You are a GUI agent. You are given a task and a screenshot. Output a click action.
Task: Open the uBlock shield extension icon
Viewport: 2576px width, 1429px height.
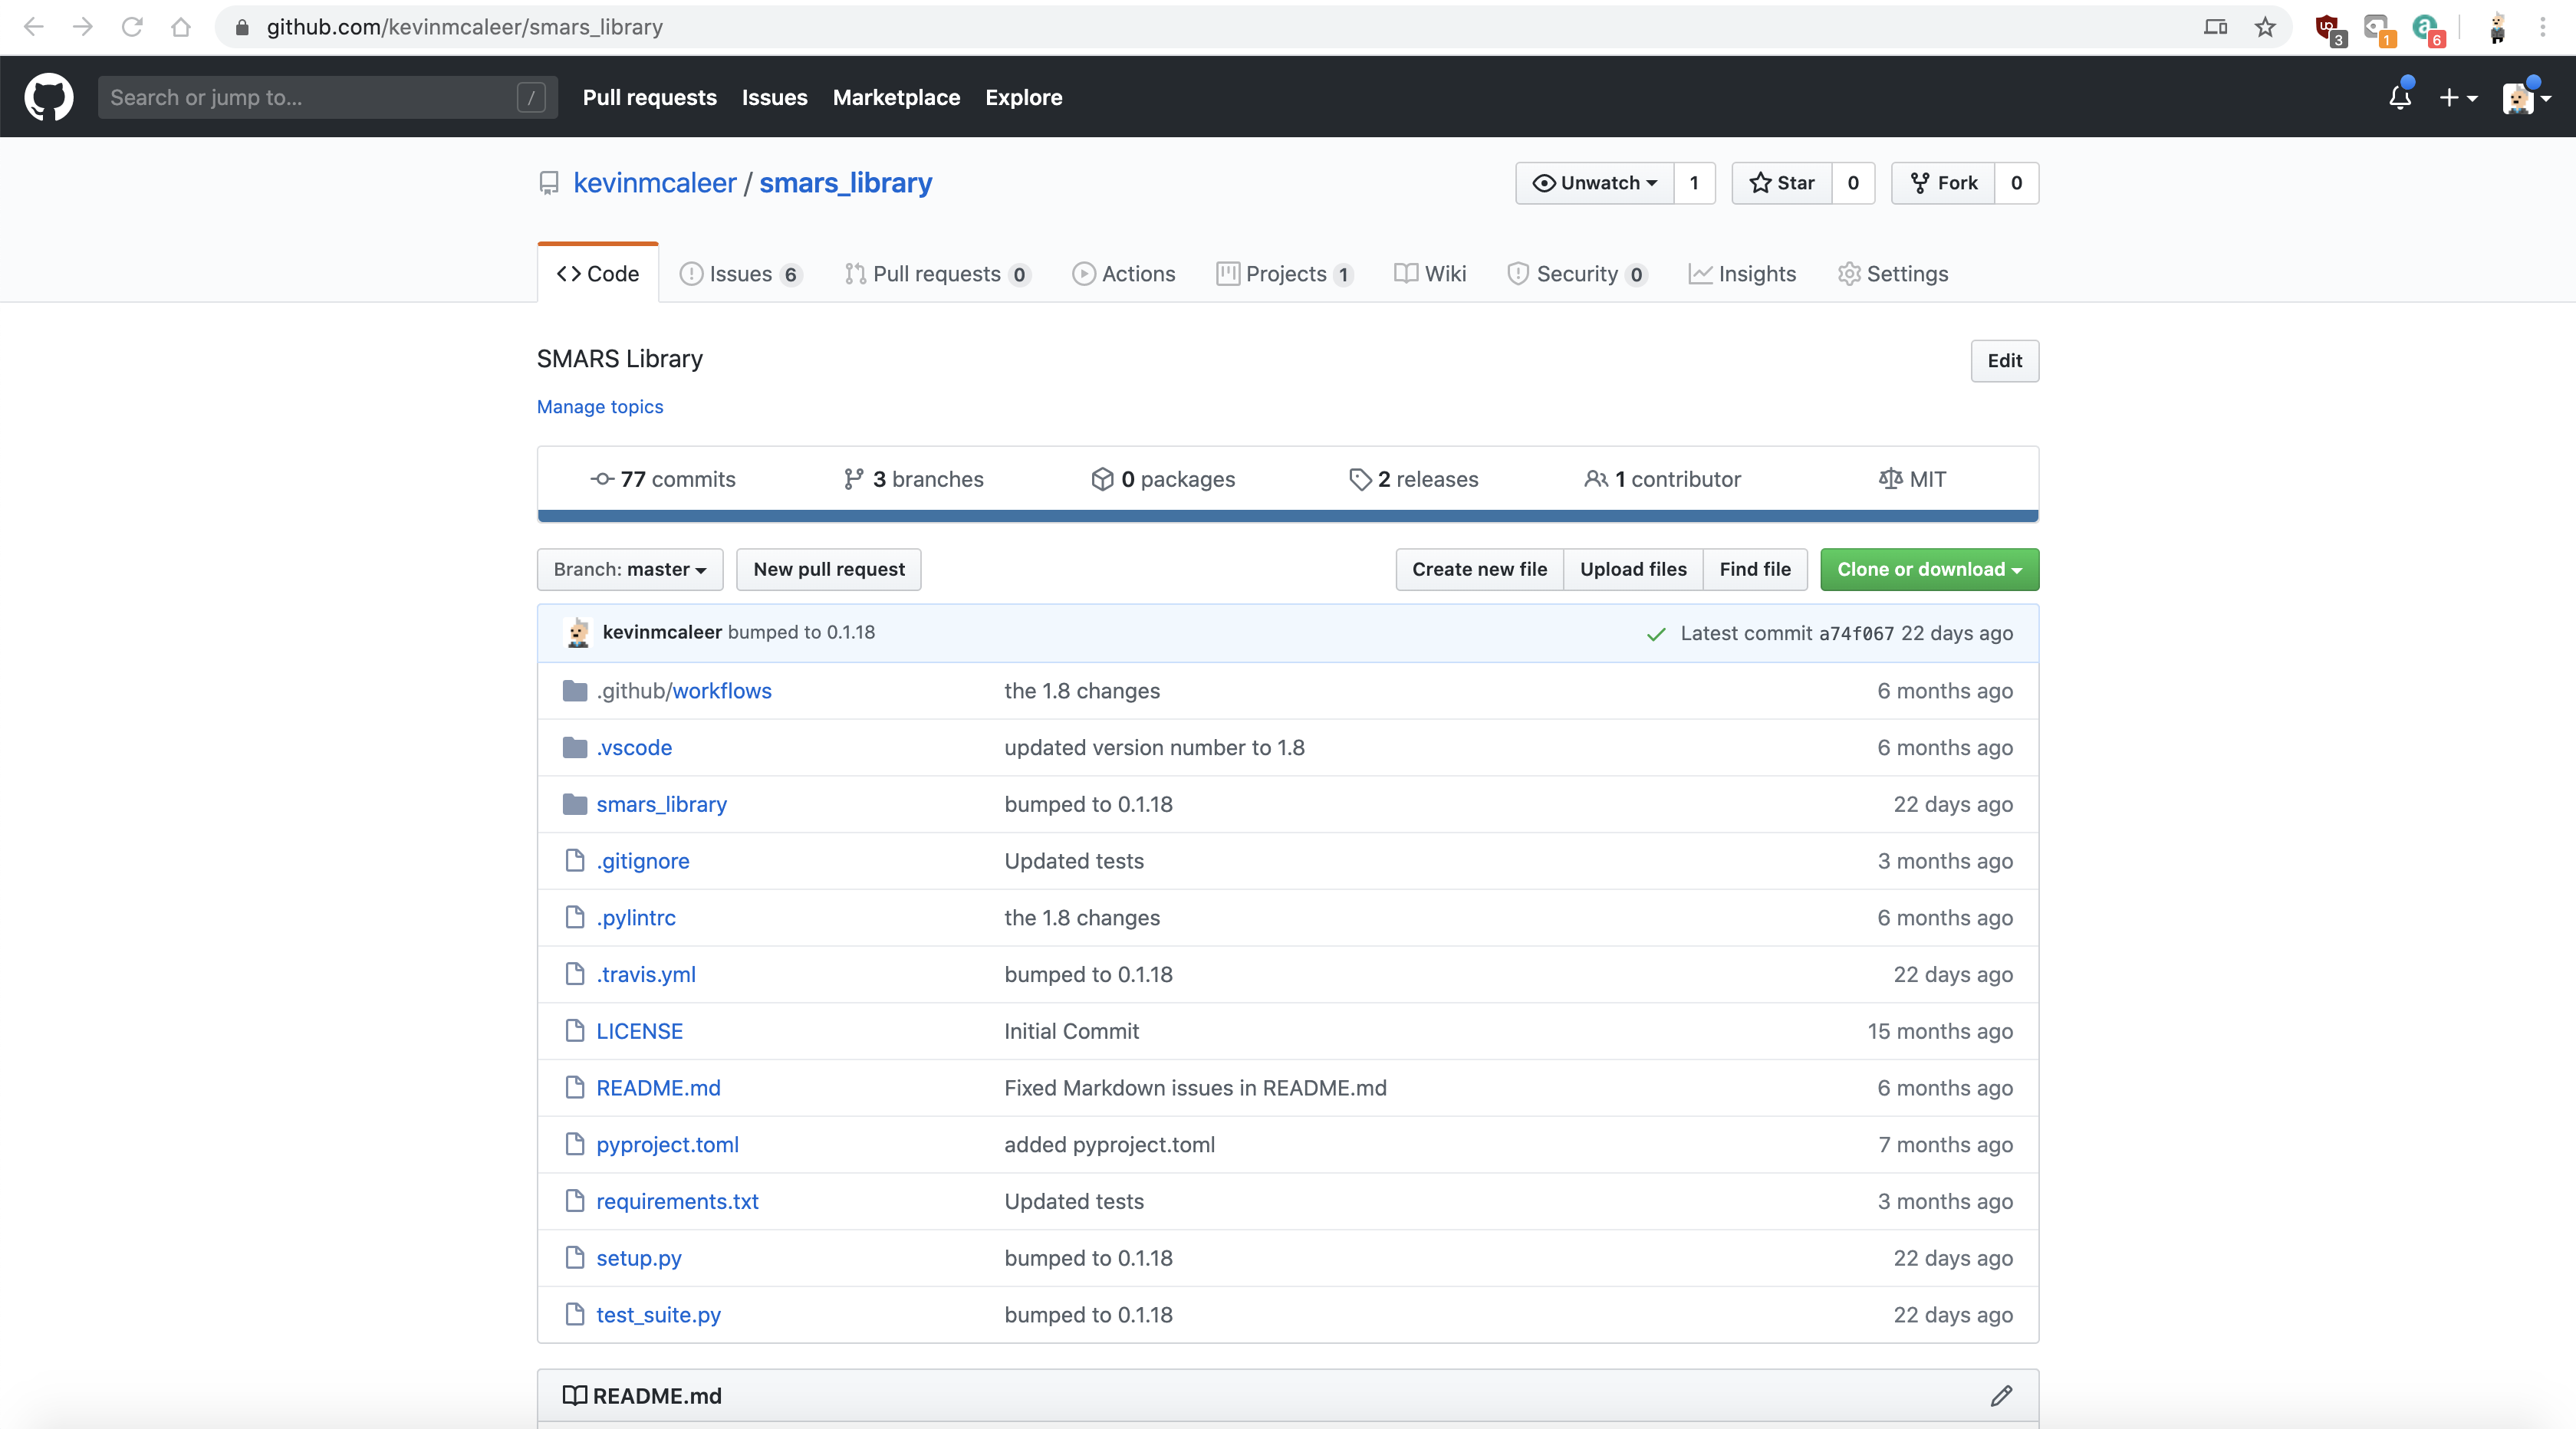click(x=2330, y=29)
